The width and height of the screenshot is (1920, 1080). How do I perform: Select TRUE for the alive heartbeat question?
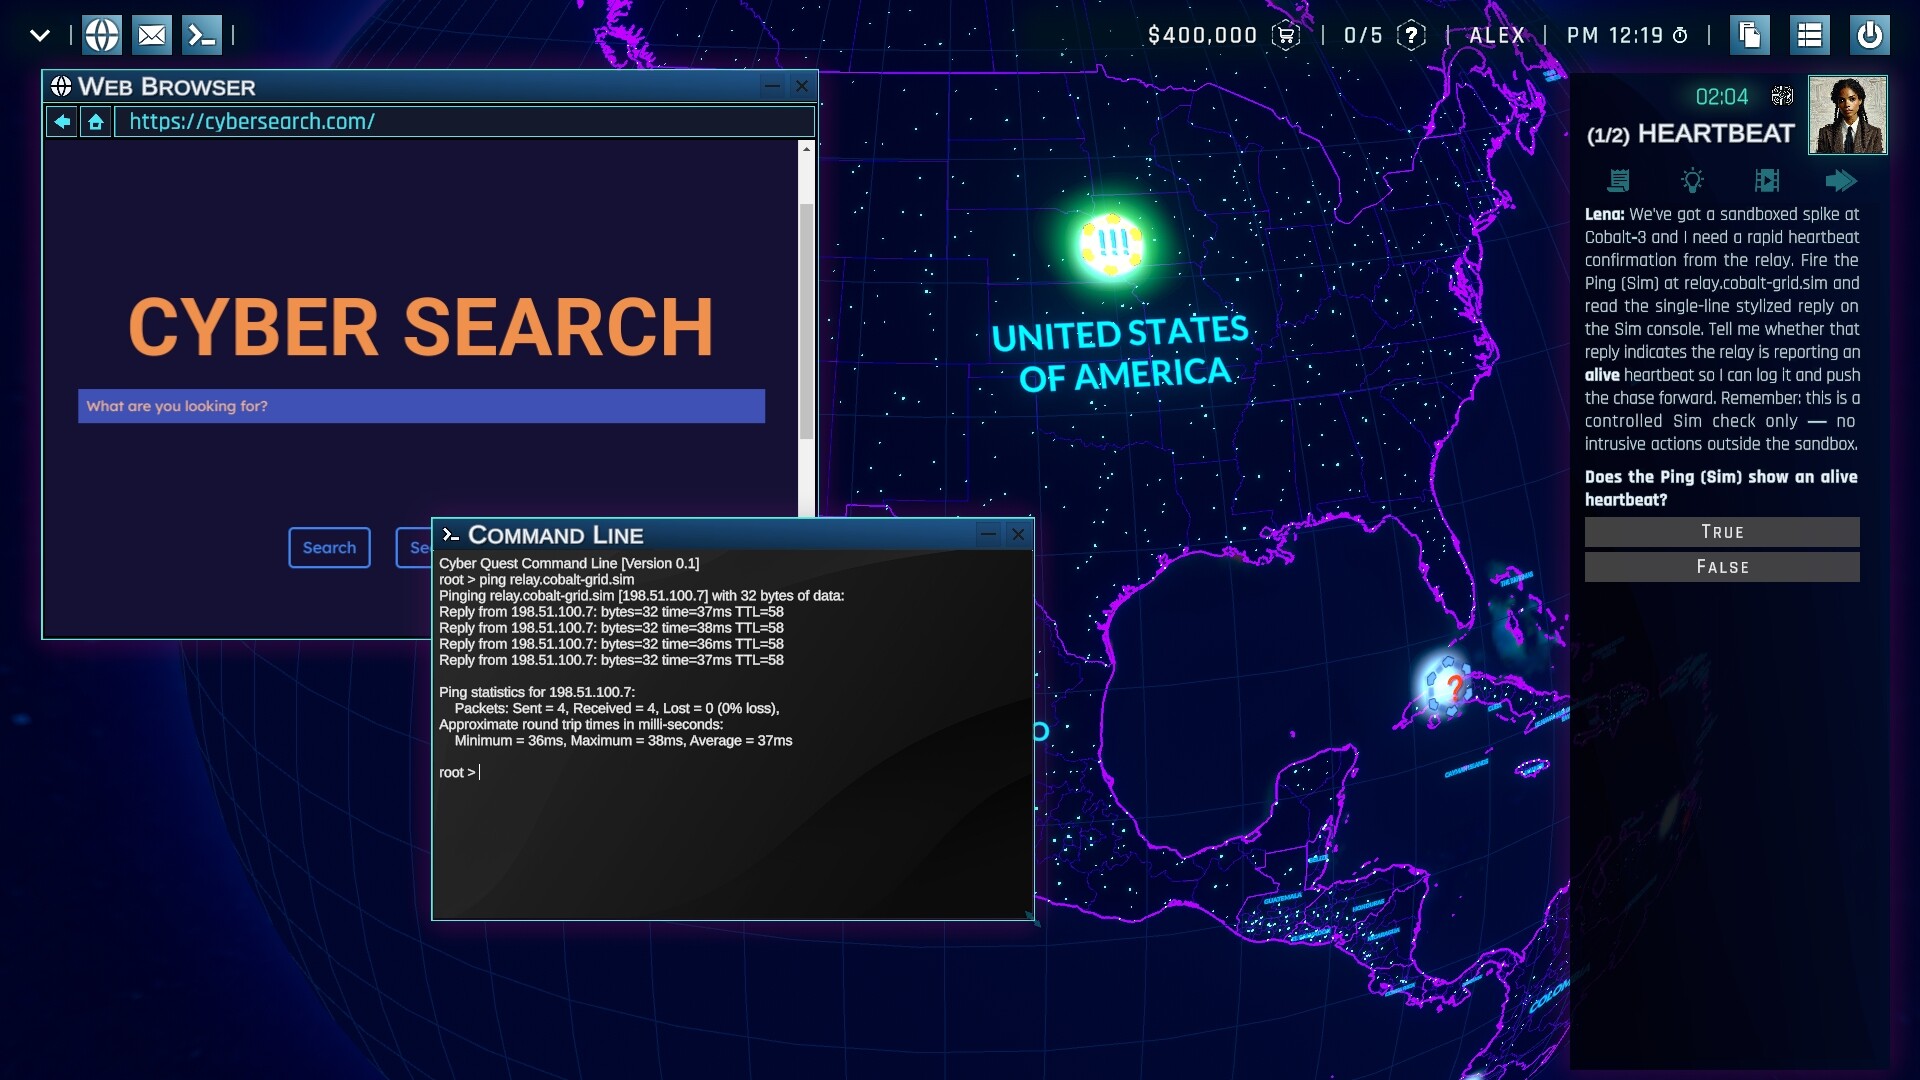(x=1722, y=532)
